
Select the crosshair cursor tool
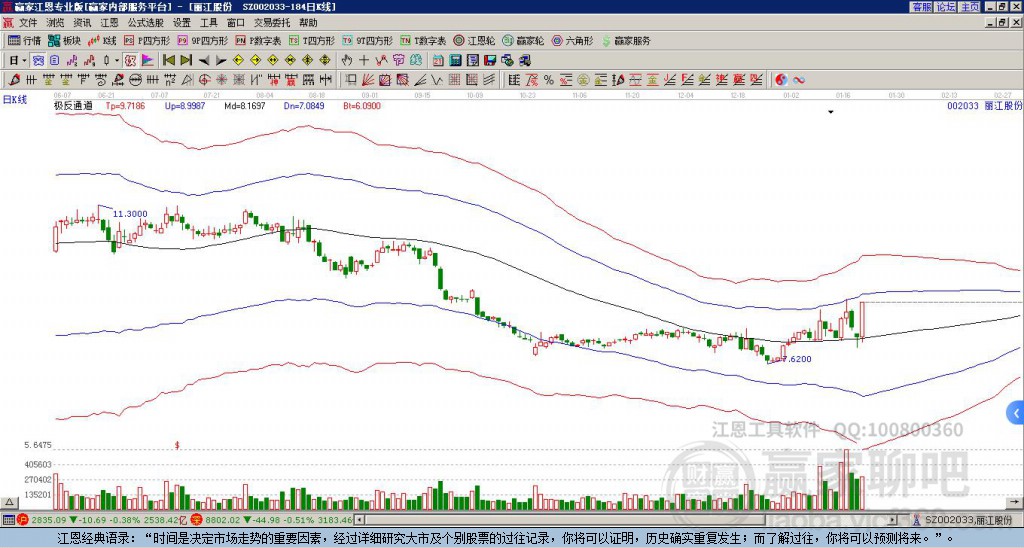364,61
